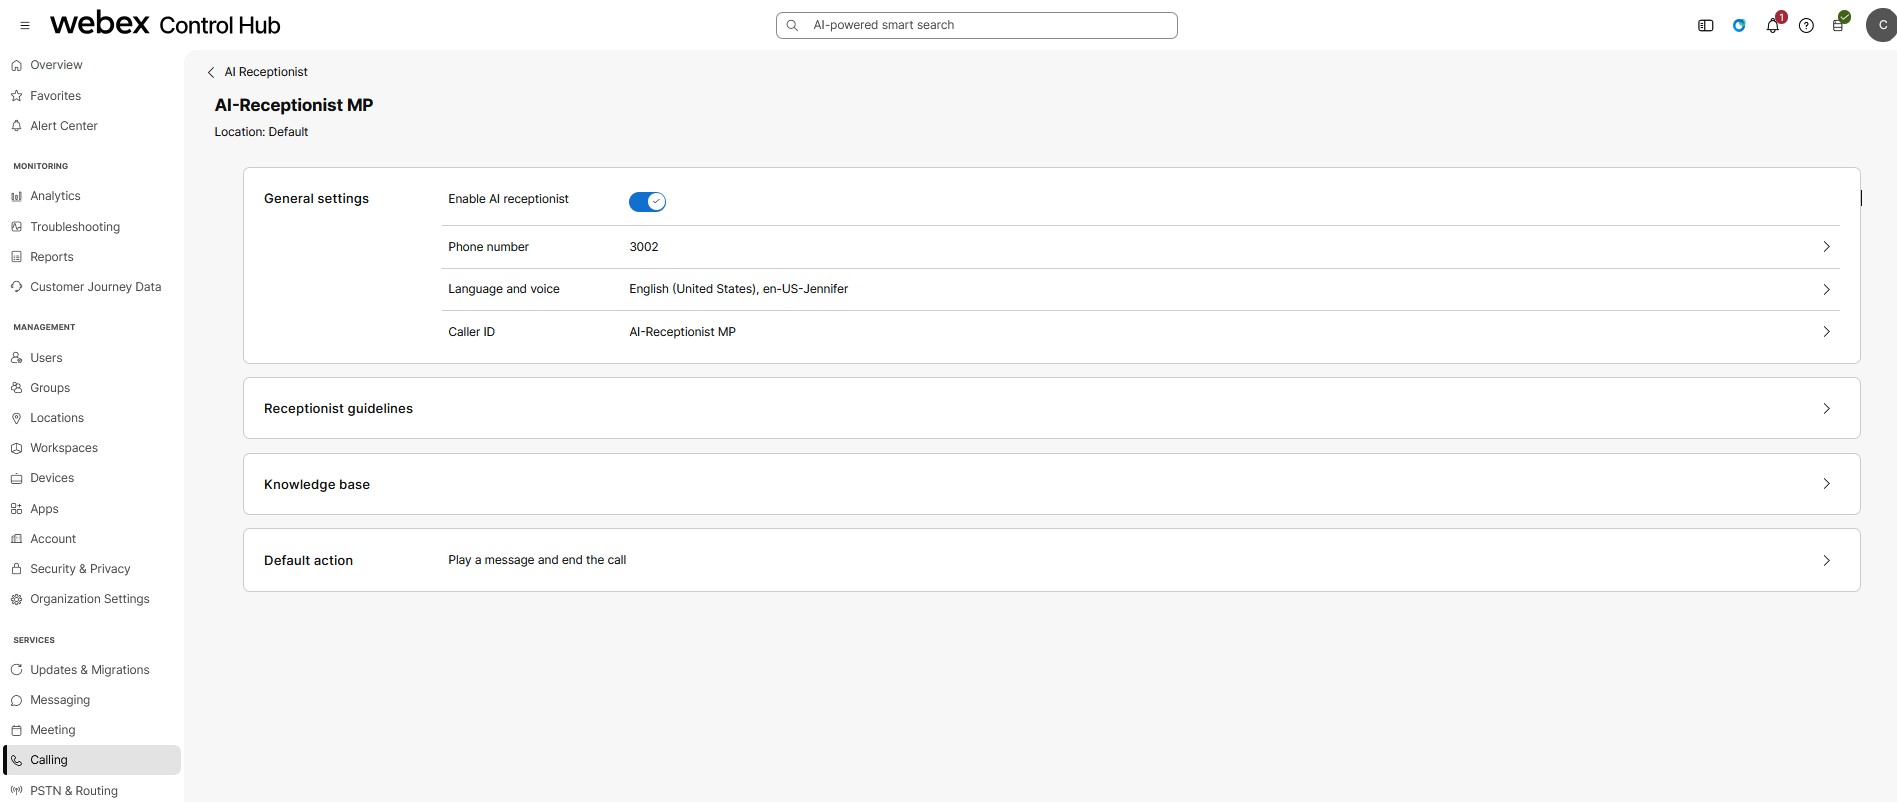Click the AI Receptionist breadcrumb link

266,72
